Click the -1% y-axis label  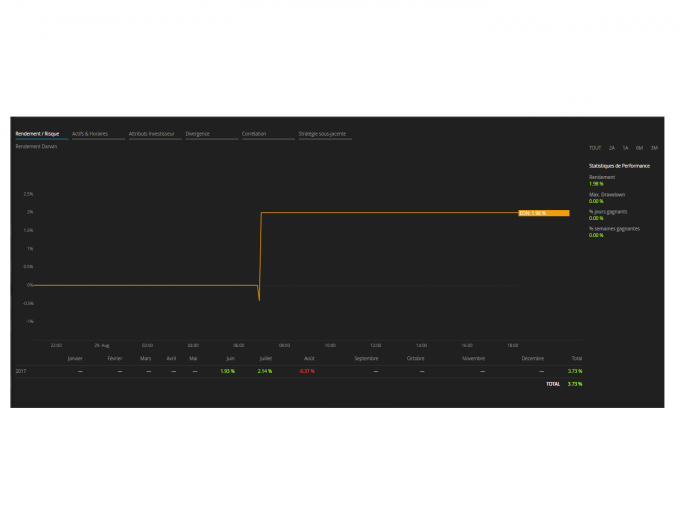click(29, 322)
